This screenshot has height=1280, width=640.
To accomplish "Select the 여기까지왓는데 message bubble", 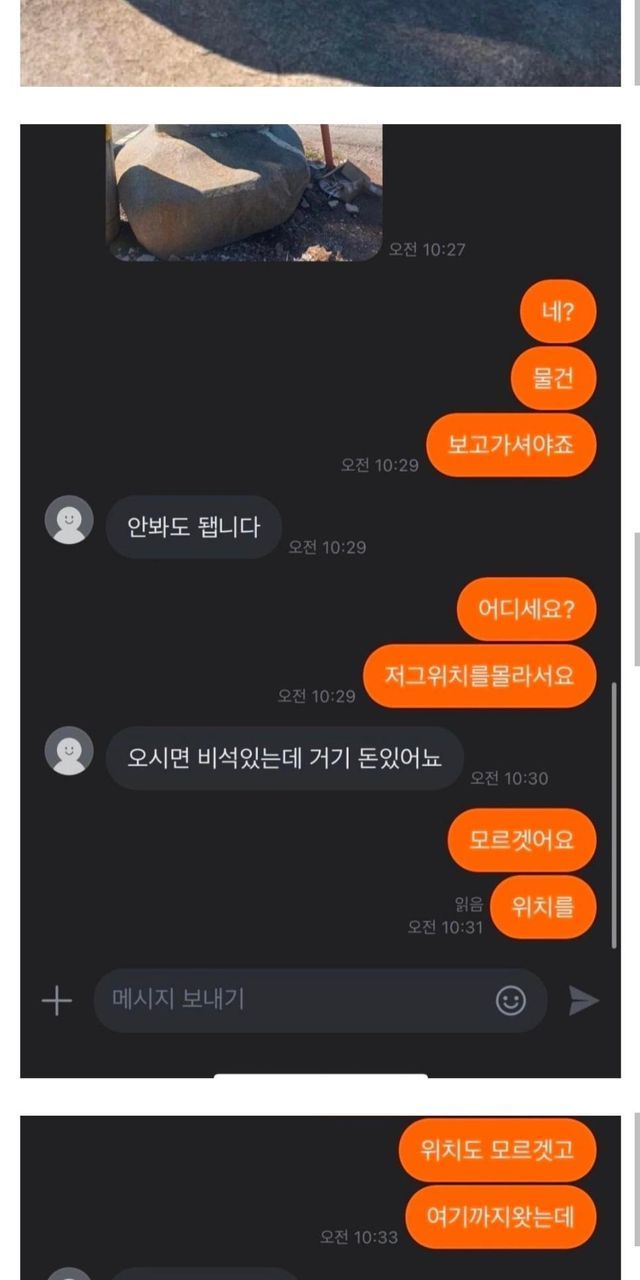I will (x=502, y=1217).
